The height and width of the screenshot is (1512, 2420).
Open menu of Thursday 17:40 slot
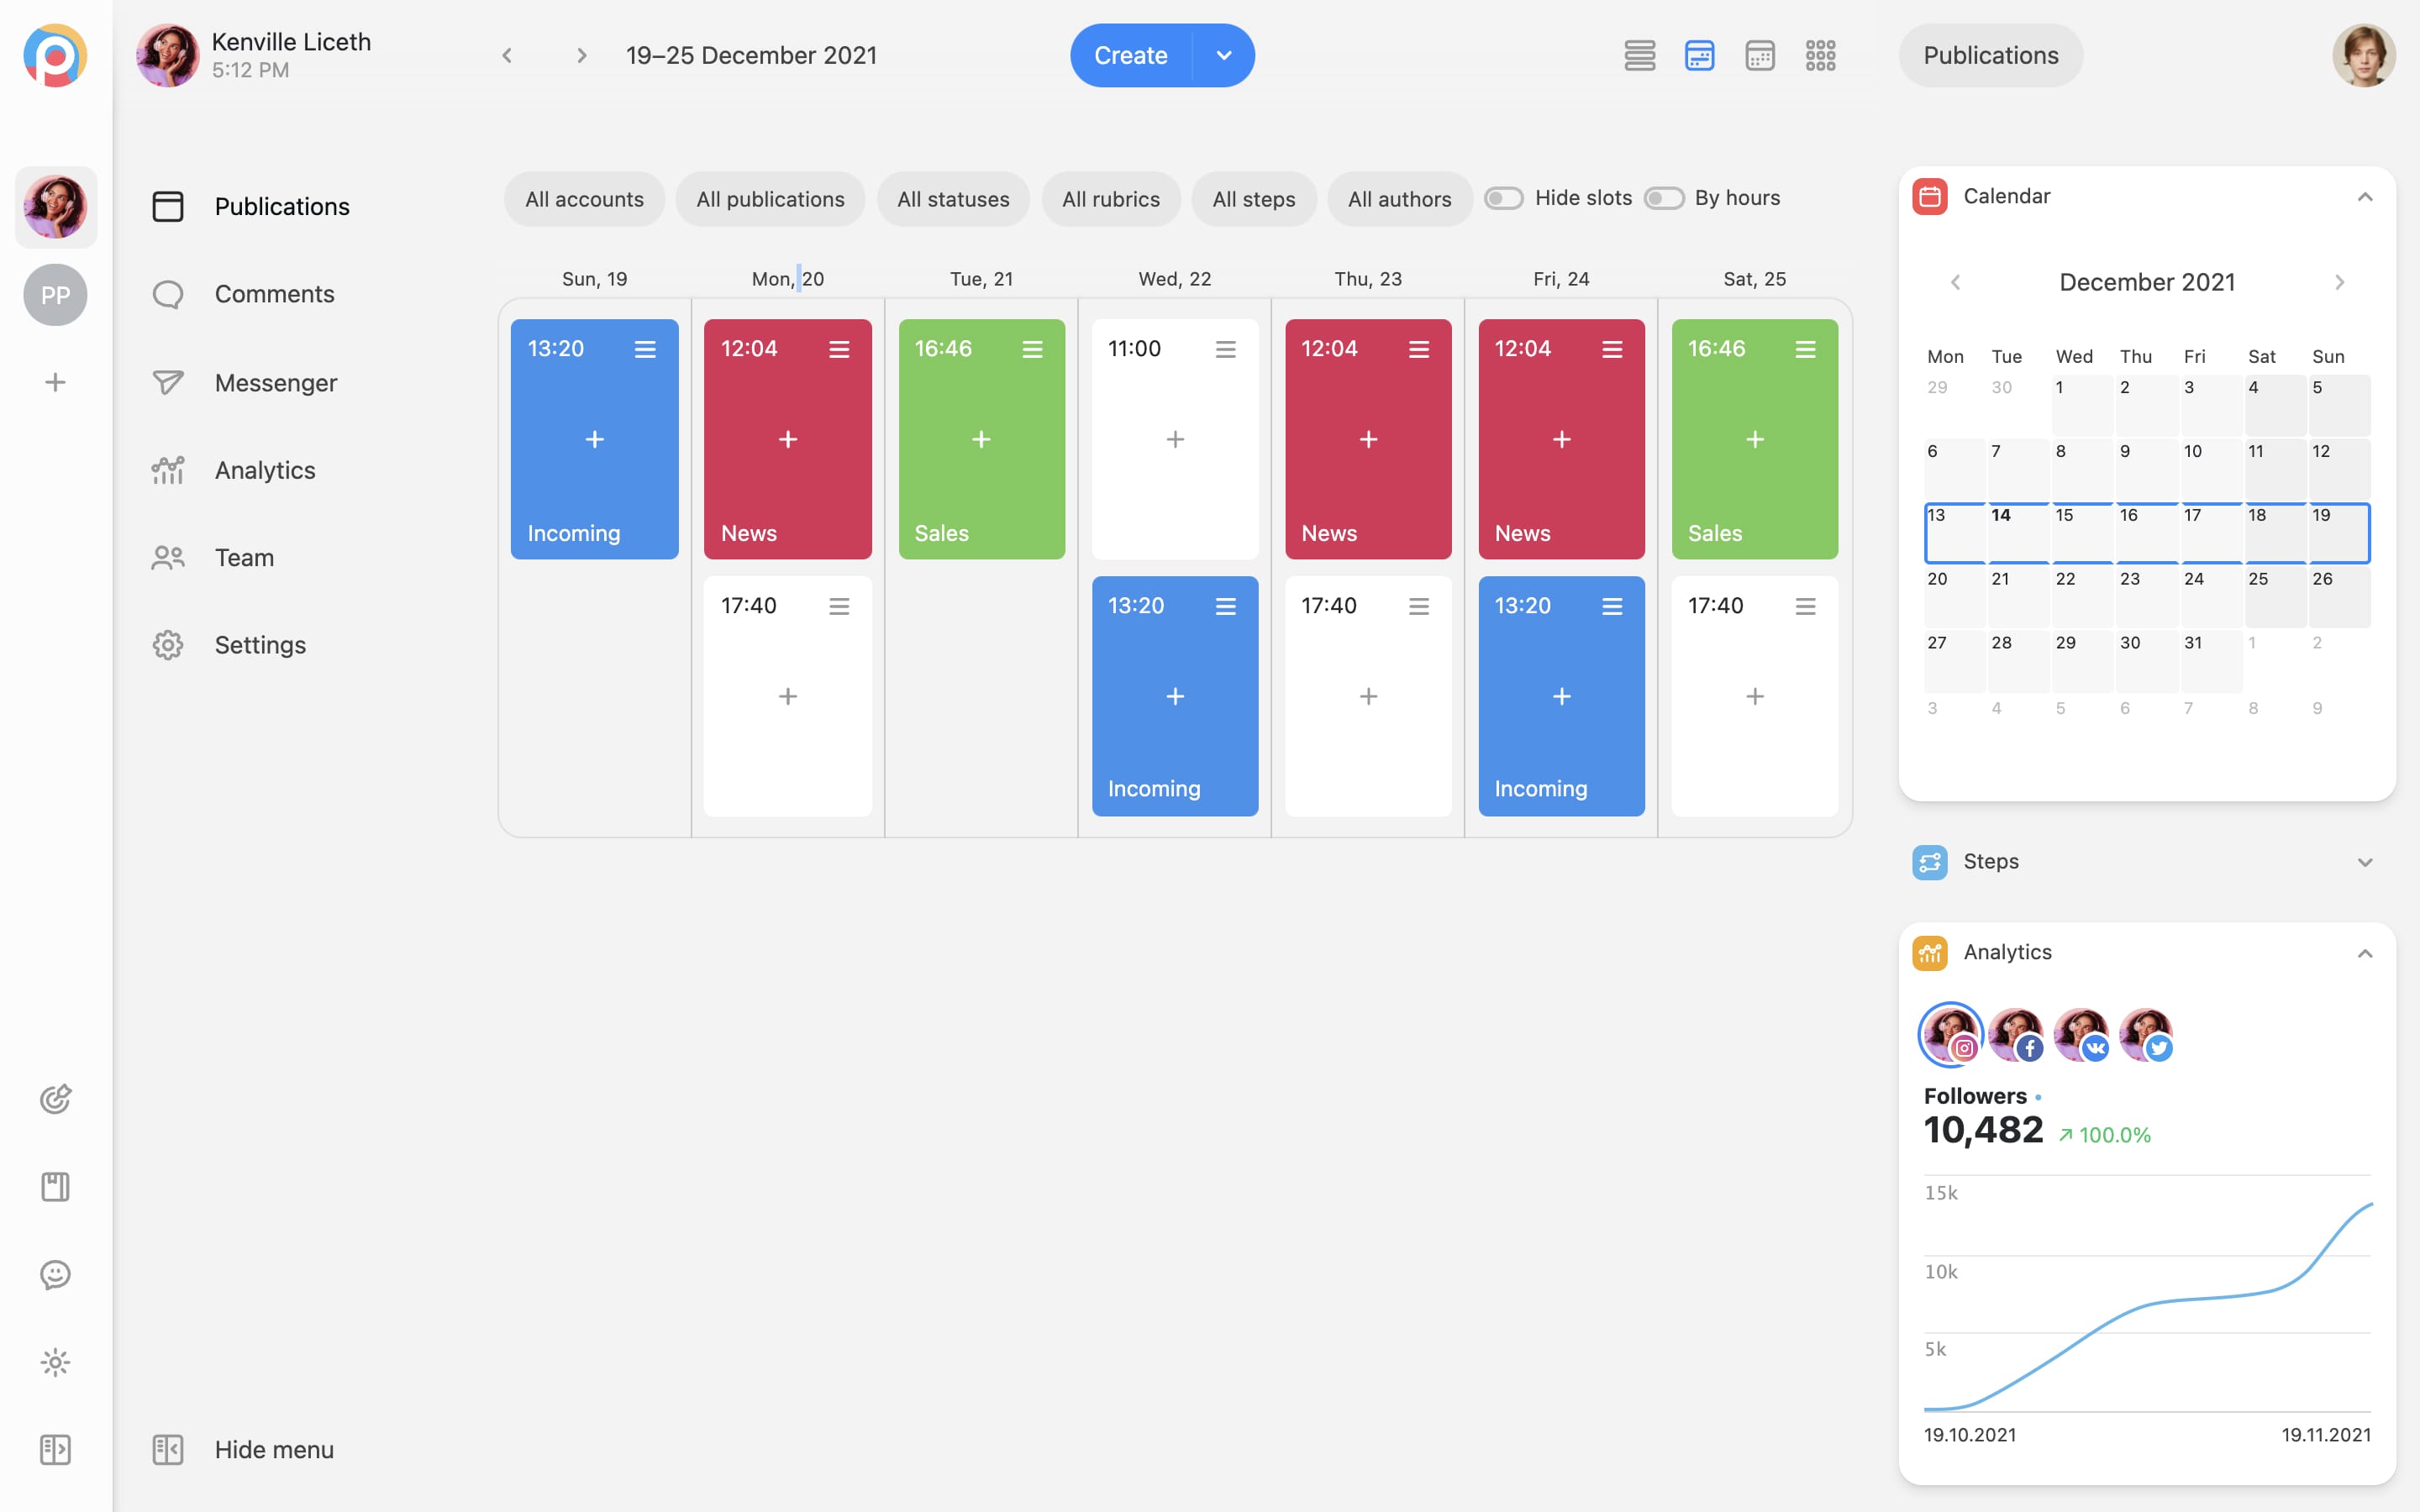(x=1418, y=606)
